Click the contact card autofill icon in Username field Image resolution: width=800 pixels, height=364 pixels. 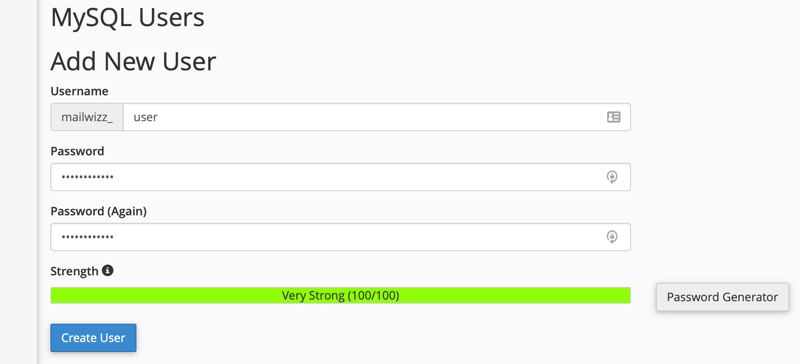[x=613, y=117]
